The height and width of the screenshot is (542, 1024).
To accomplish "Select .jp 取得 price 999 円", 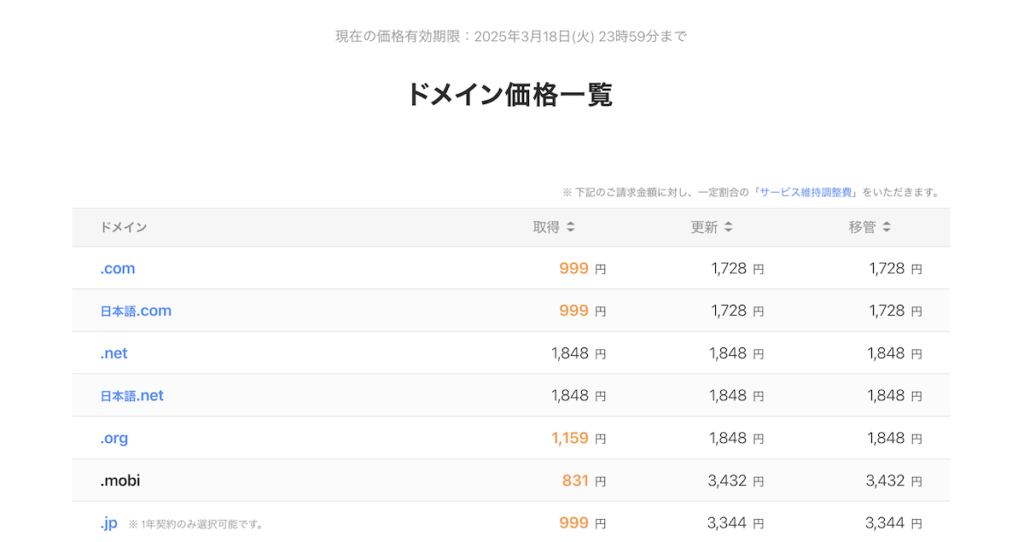I will click(x=583, y=523).
